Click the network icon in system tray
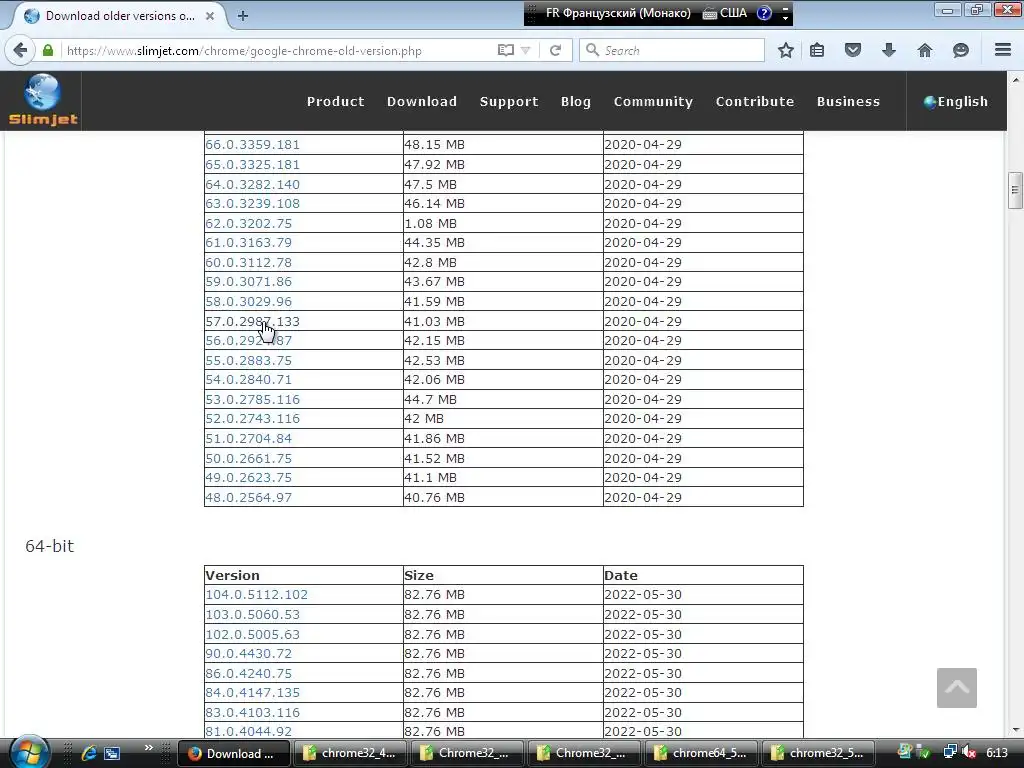 coord(950,752)
